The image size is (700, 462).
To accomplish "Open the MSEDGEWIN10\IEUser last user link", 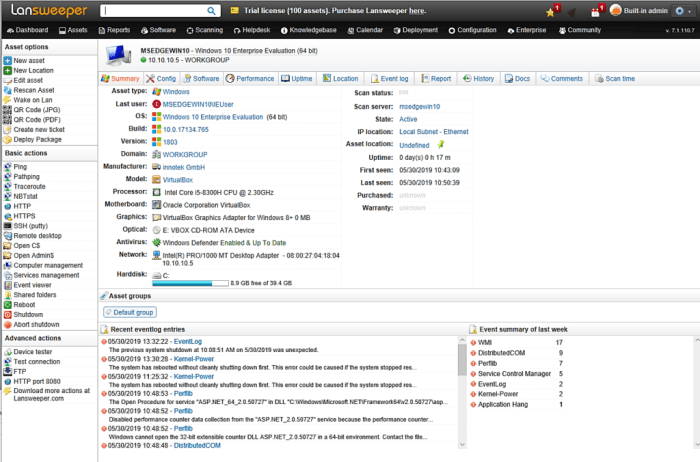I will (198, 104).
